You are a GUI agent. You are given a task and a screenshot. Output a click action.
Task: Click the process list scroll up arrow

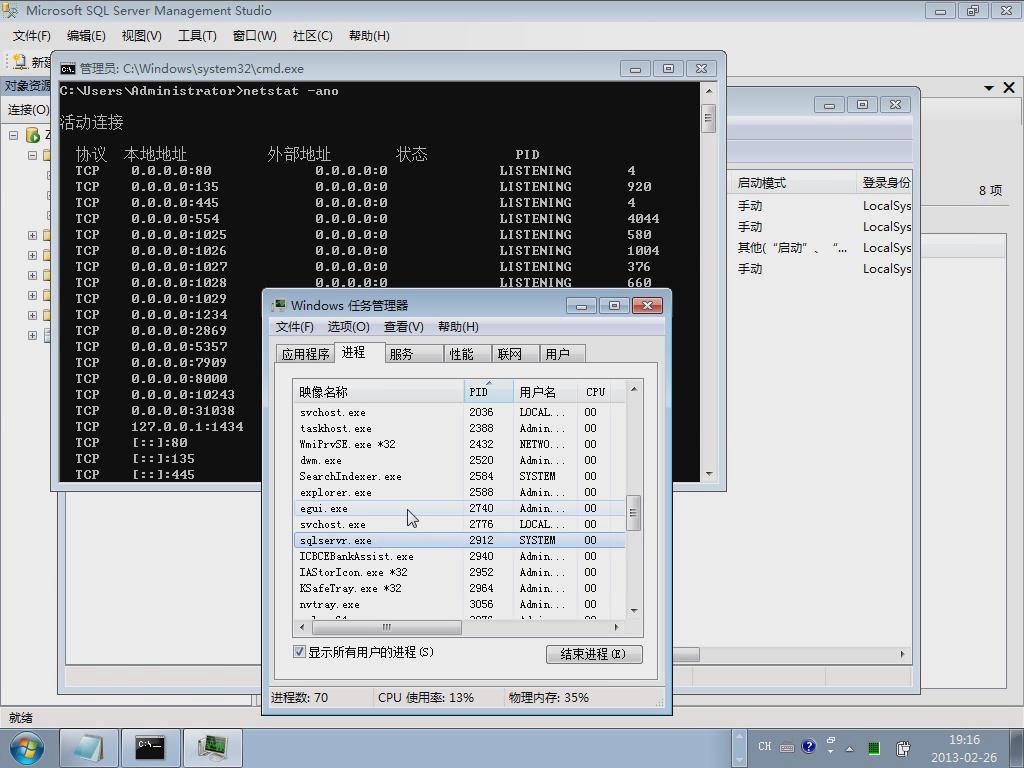click(633, 389)
